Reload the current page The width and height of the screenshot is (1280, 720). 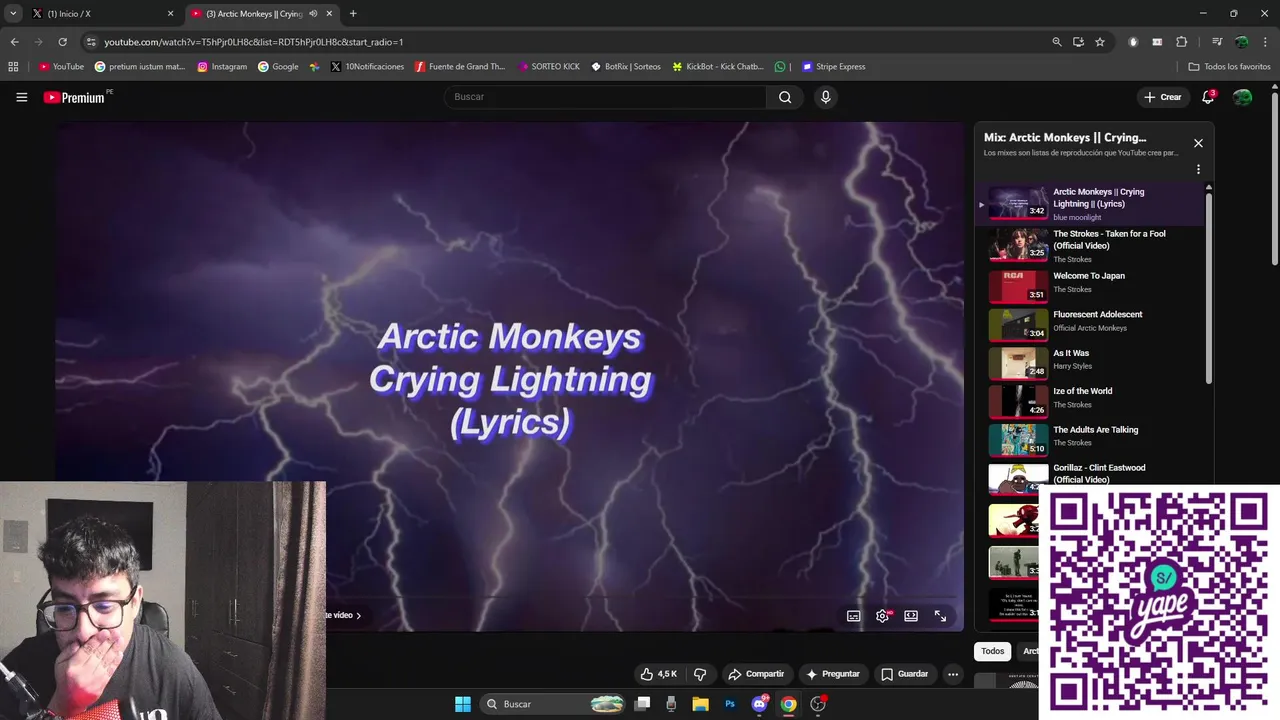pos(62,42)
